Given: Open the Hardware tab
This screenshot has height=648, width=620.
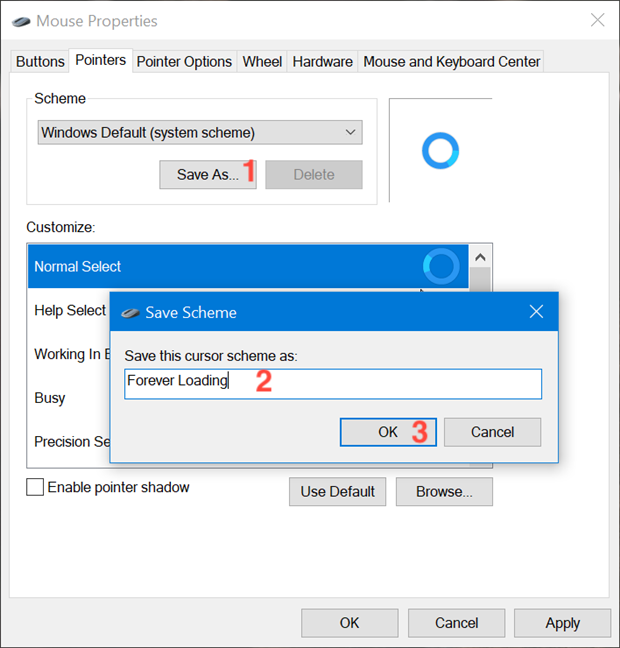Looking at the screenshot, I should click(x=322, y=62).
